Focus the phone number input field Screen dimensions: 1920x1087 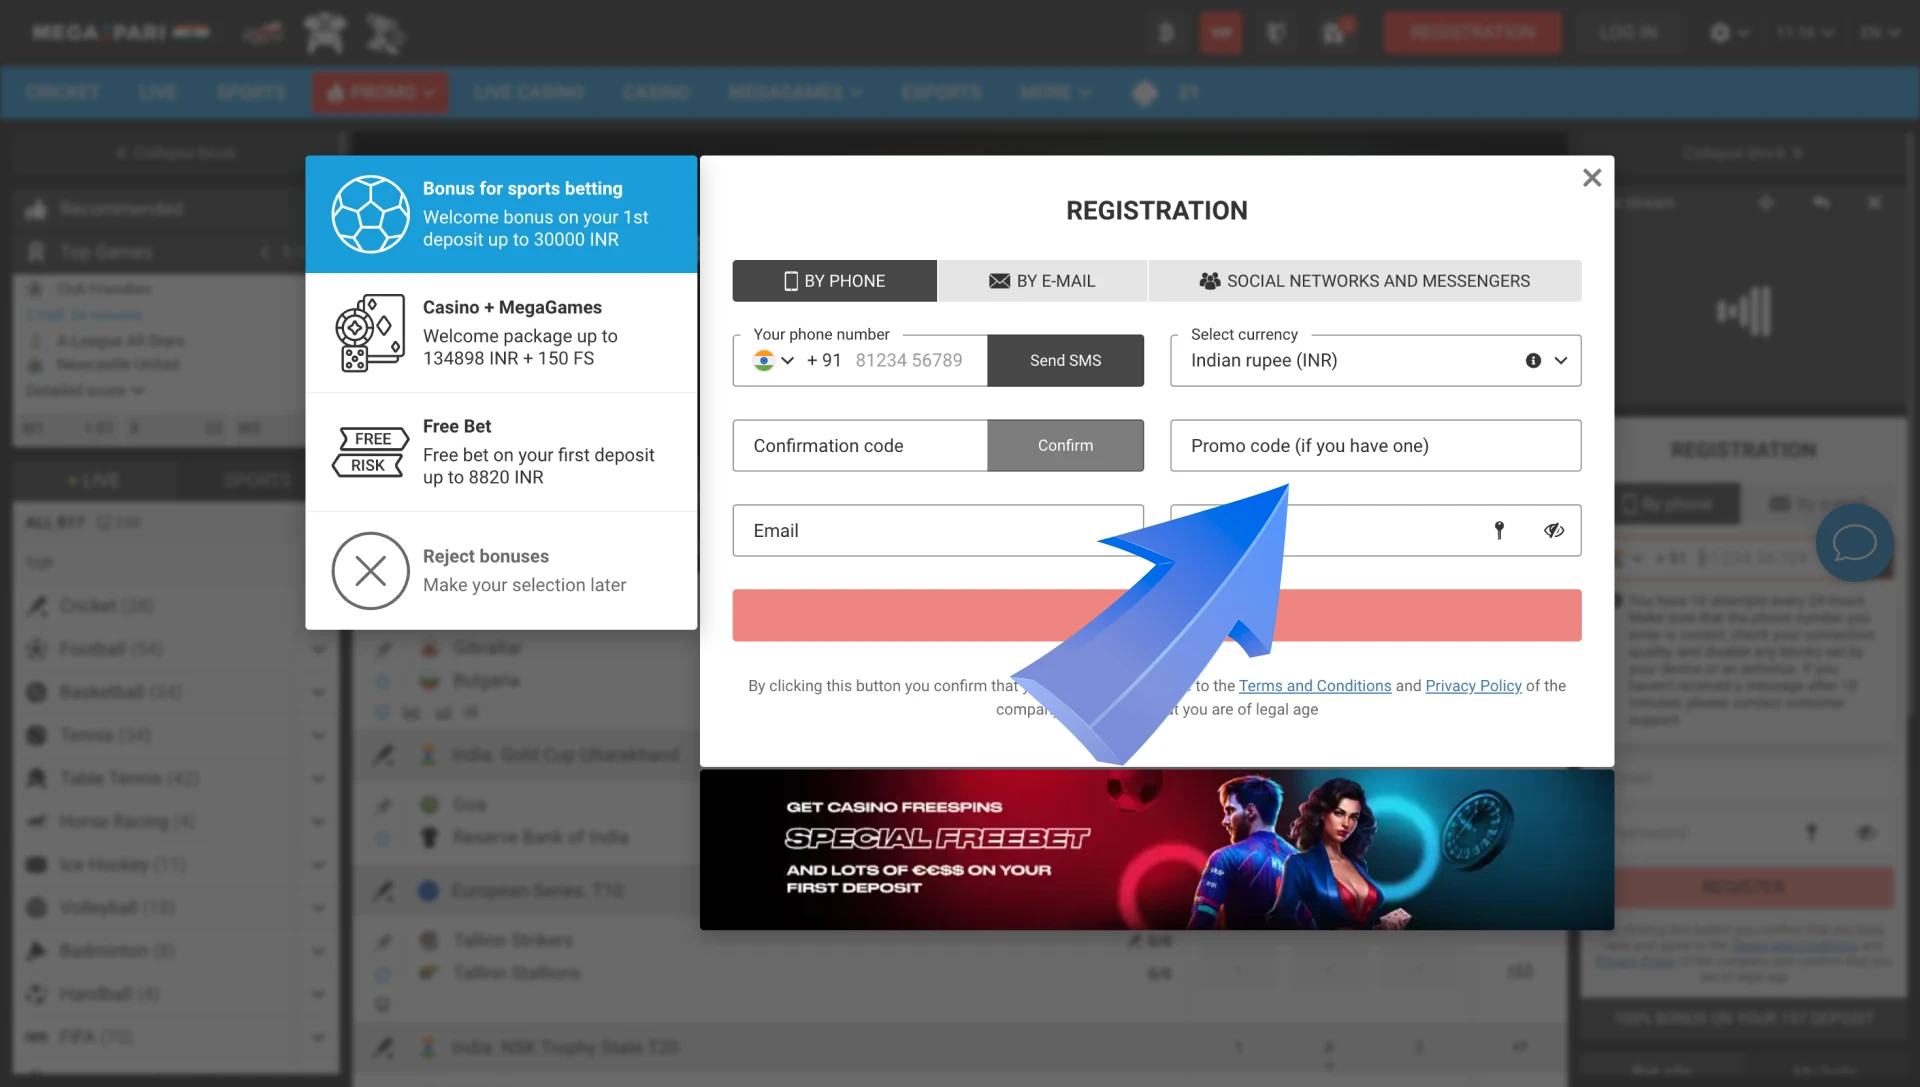pos(908,361)
